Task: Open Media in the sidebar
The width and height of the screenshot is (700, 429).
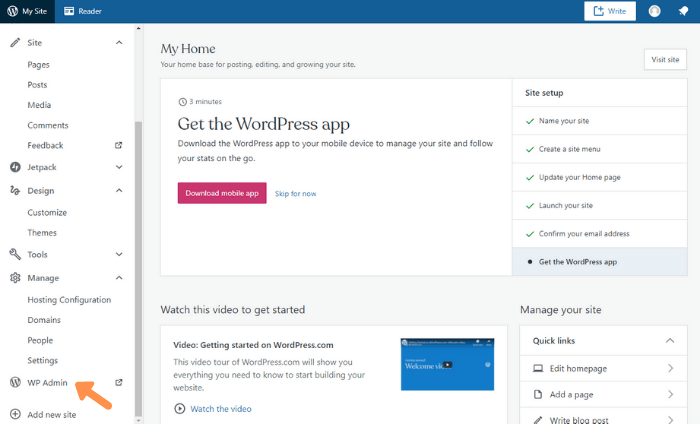Action: pyautogui.click(x=39, y=105)
